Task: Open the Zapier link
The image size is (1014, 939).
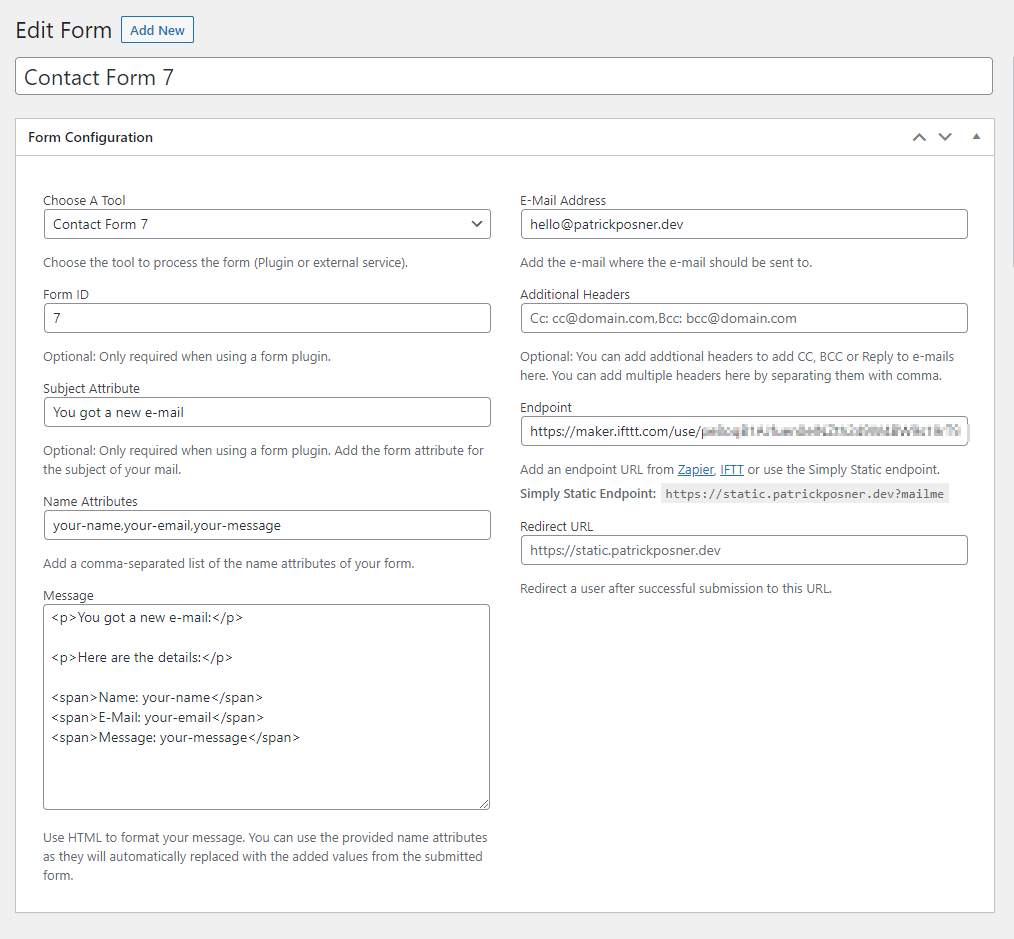Action: (695, 470)
